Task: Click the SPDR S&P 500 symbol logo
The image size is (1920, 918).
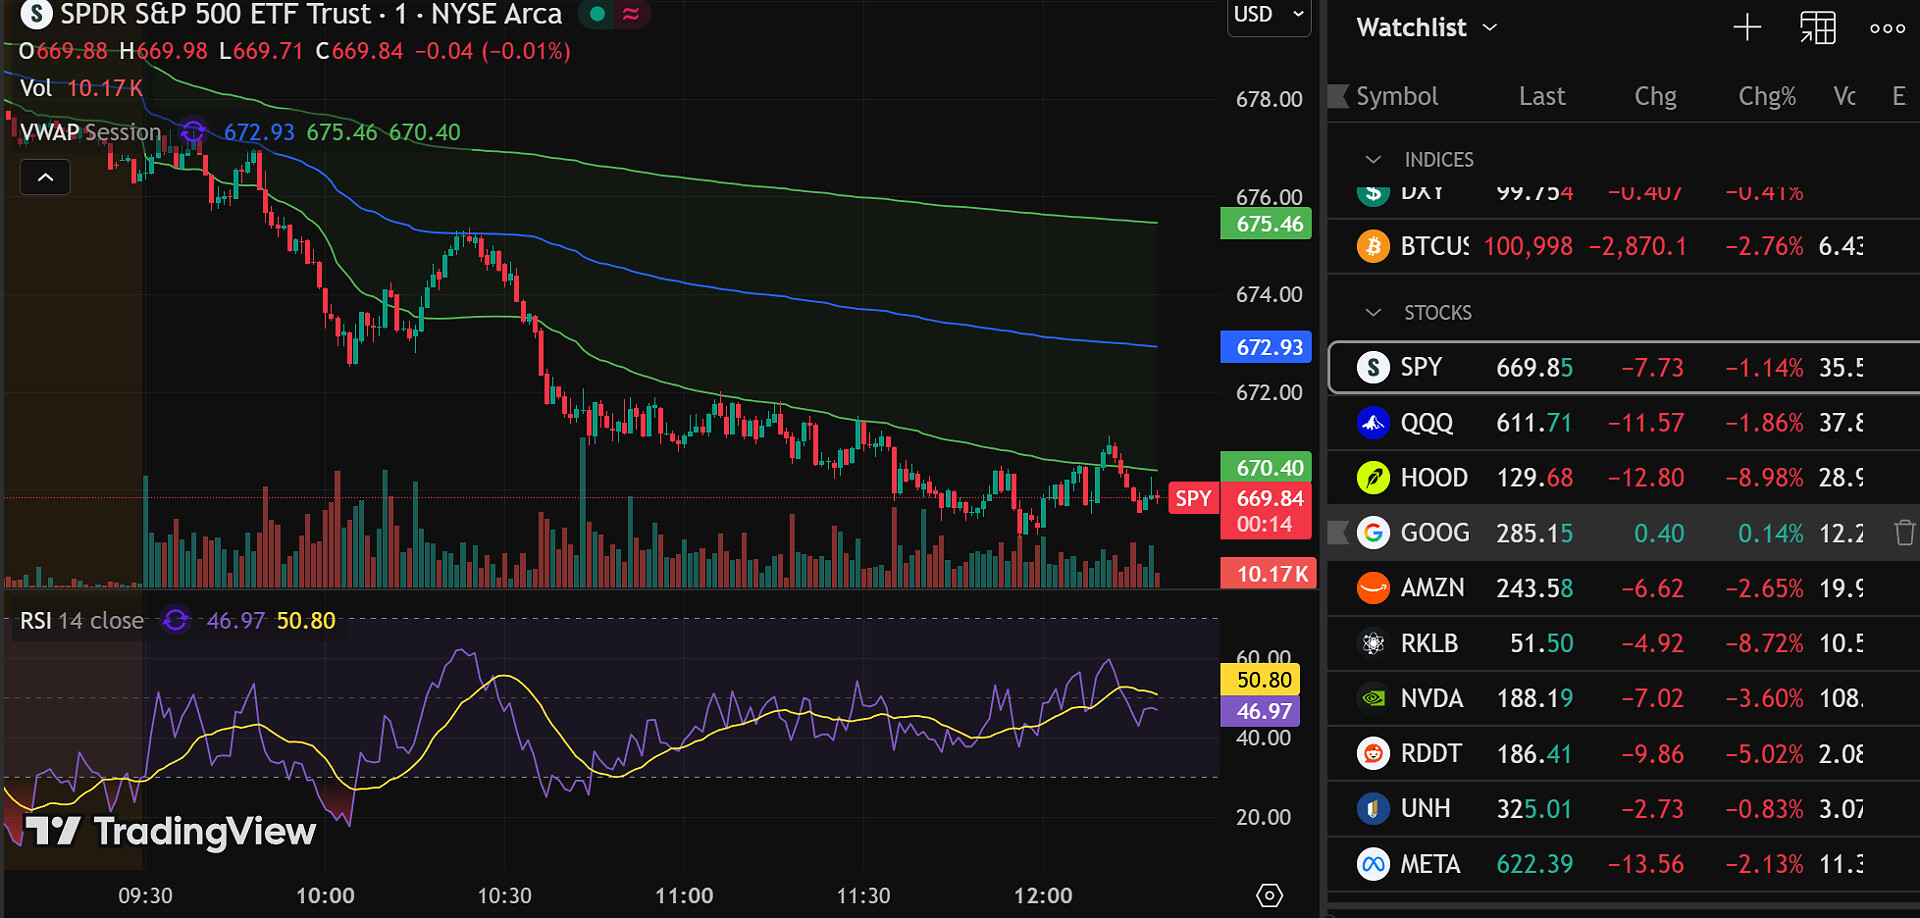Action: click(x=36, y=14)
